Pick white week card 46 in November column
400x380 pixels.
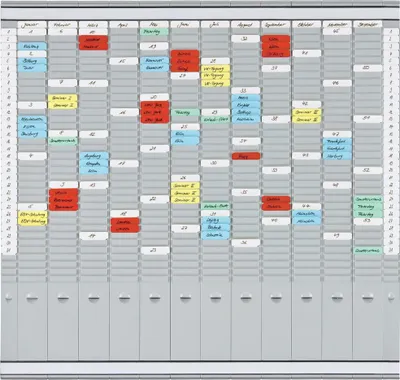click(337, 83)
